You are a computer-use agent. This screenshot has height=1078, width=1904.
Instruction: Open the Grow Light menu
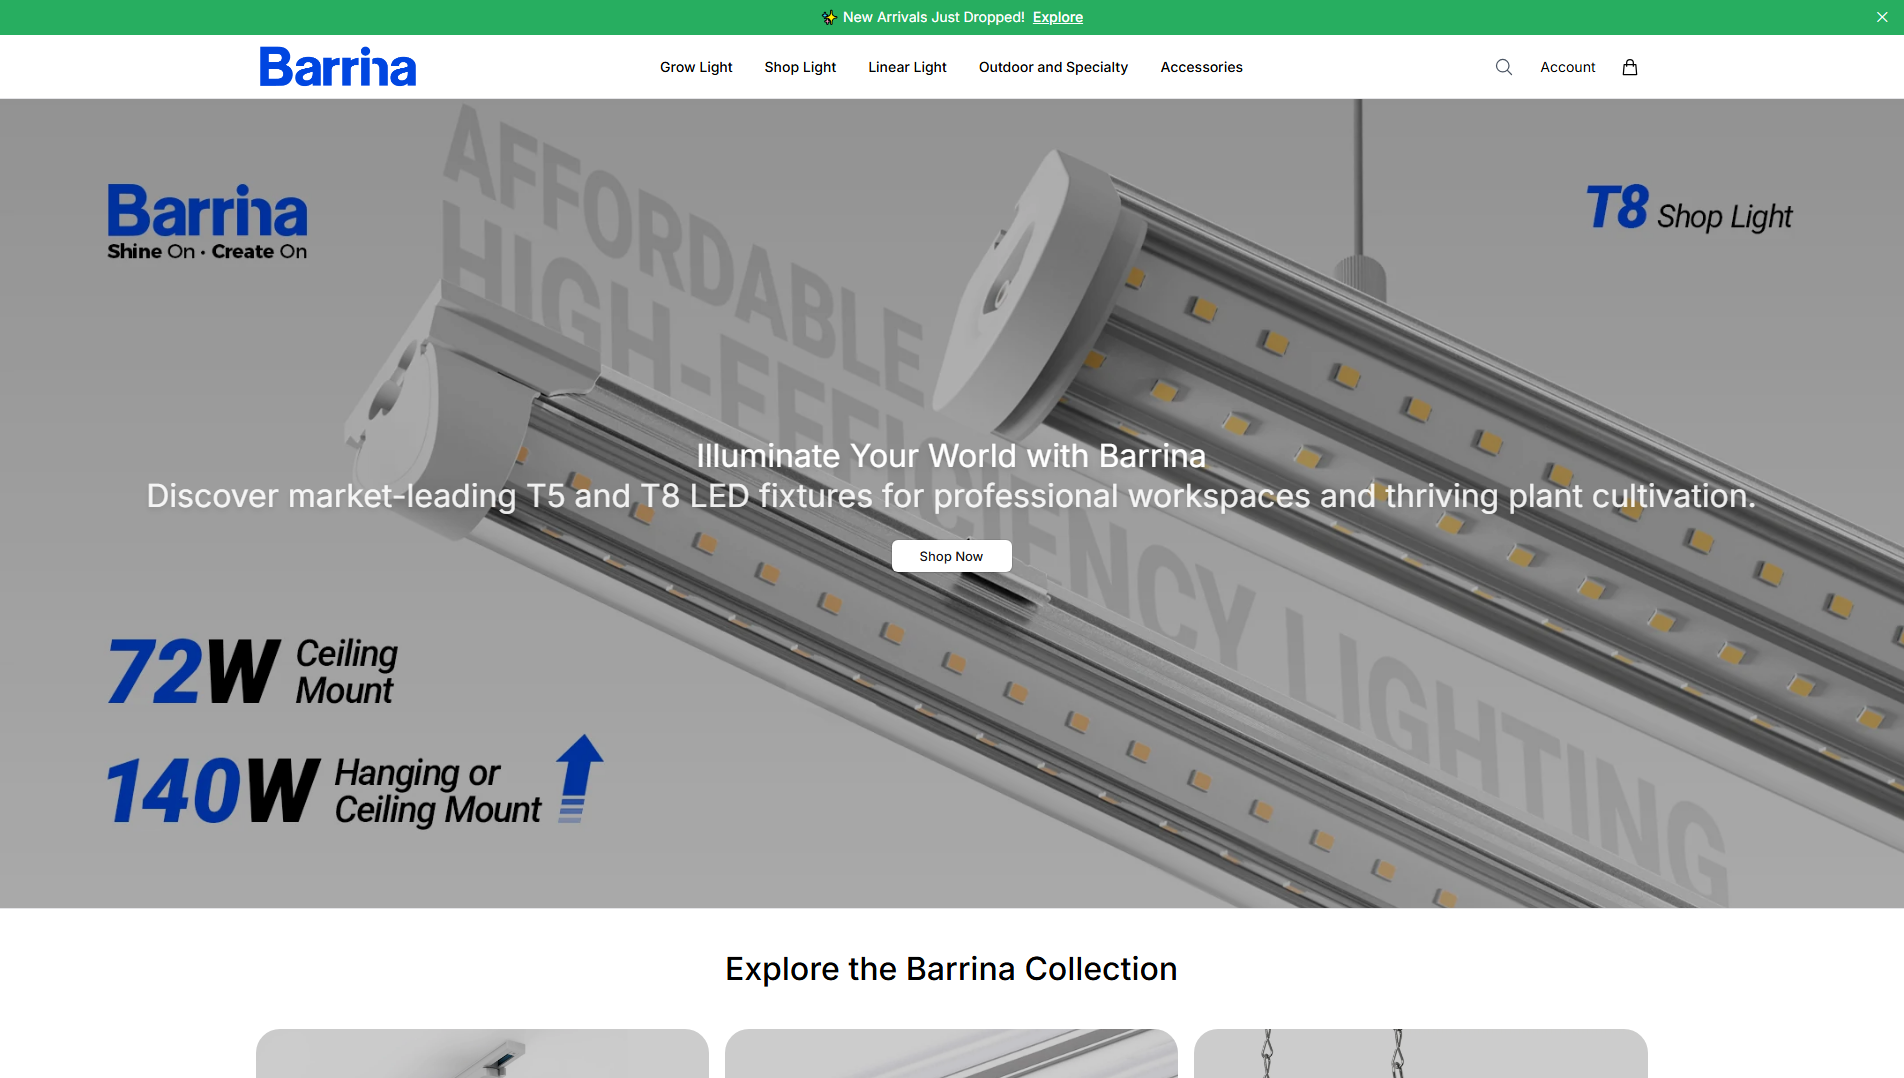point(696,67)
